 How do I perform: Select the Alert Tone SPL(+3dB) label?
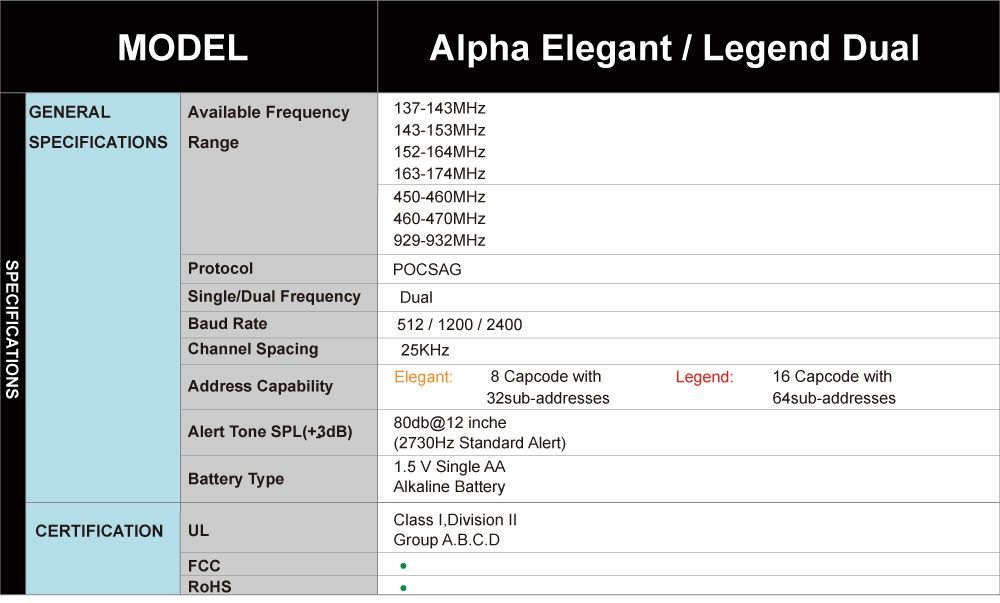(x=270, y=432)
